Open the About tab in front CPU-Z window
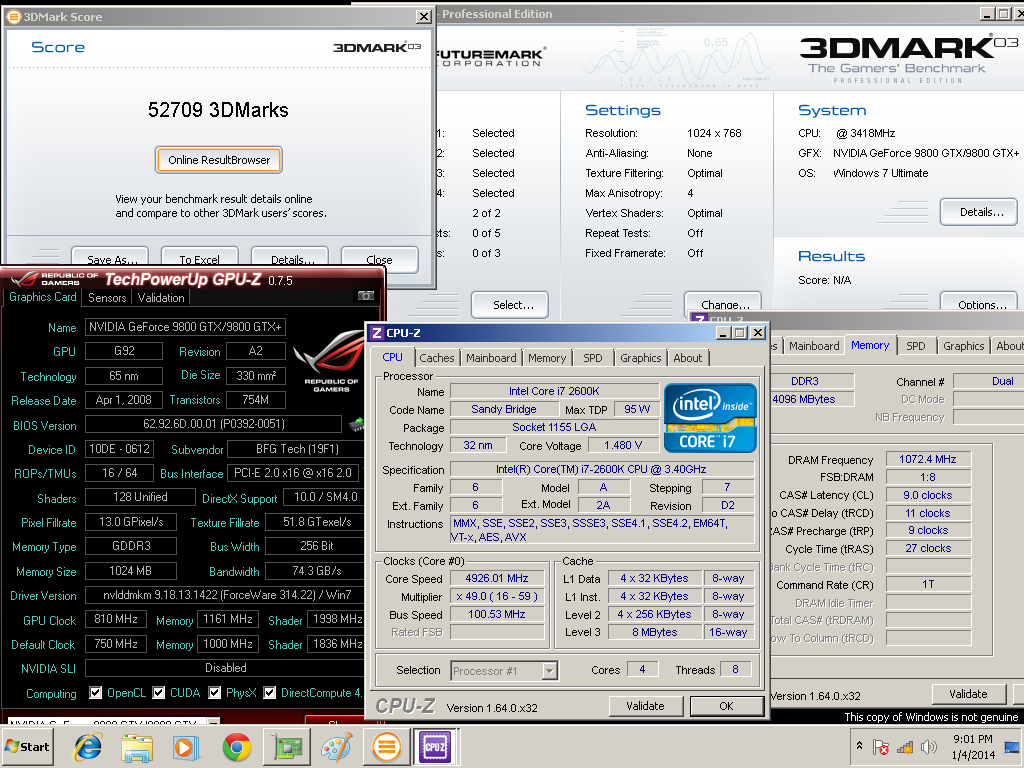The image size is (1024, 768). tap(688, 358)
